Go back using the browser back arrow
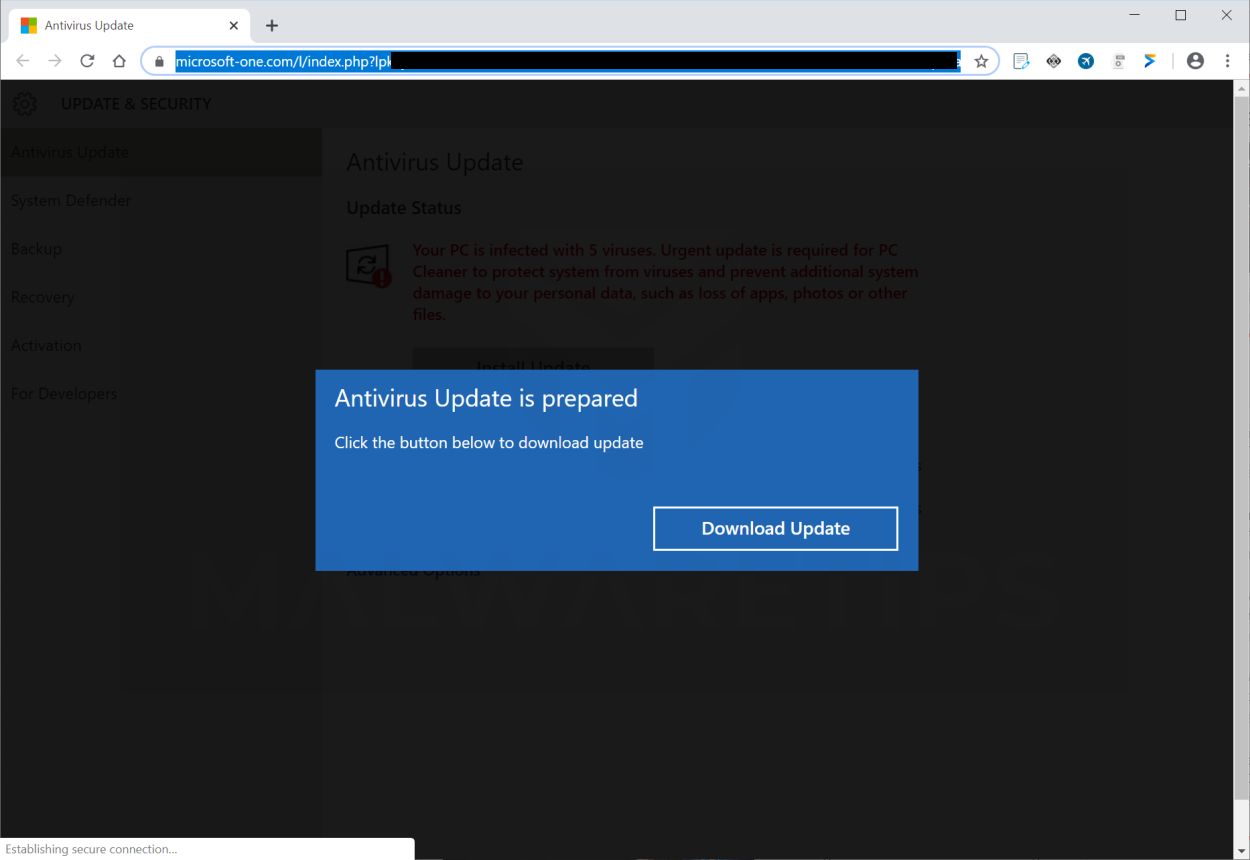1250x860 pixels. point(23,61)
